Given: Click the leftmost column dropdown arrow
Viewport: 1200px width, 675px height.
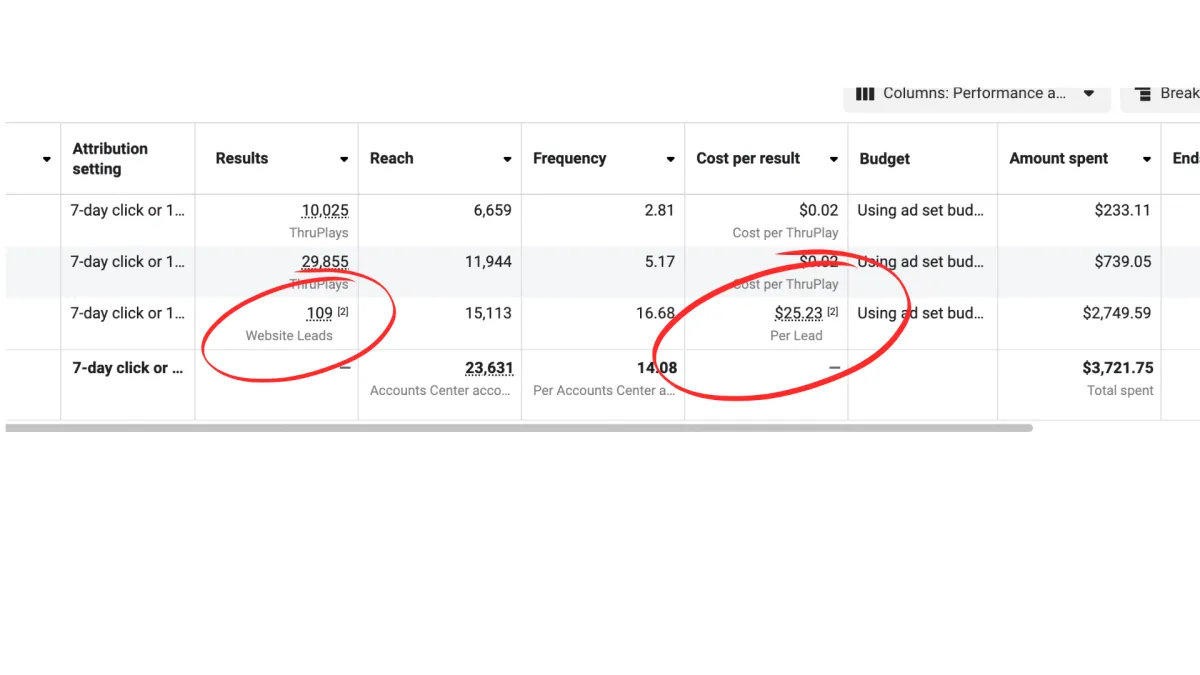Looking at the screenshot, I should pos(46,159).
